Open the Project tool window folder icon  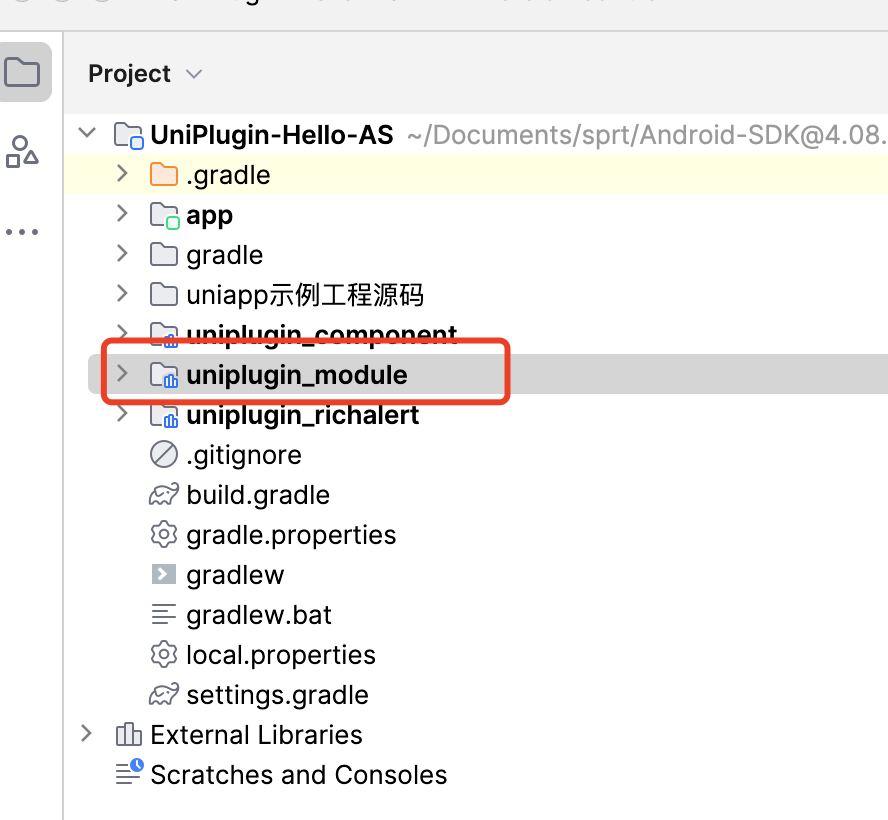23,72
